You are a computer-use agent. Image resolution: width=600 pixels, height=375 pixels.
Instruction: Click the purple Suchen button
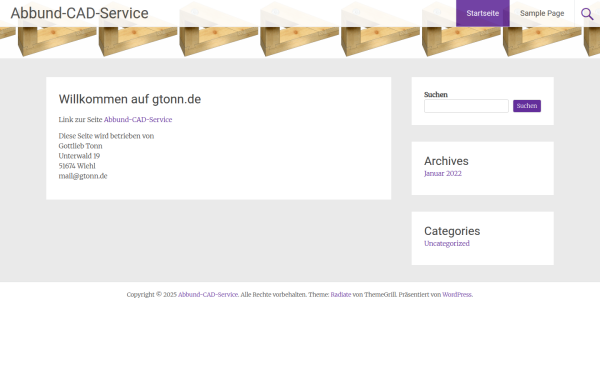pos(527,106)
